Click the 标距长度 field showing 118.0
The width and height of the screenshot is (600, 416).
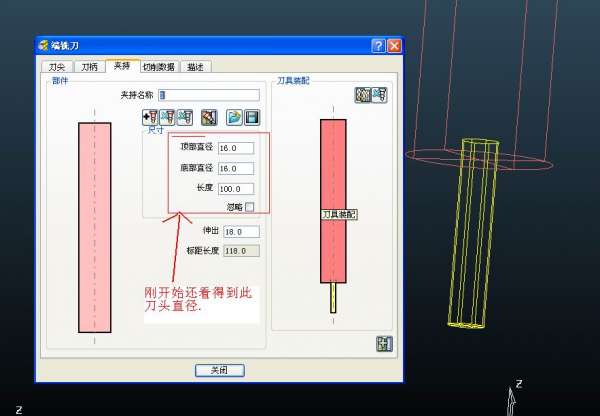[241, 251]
